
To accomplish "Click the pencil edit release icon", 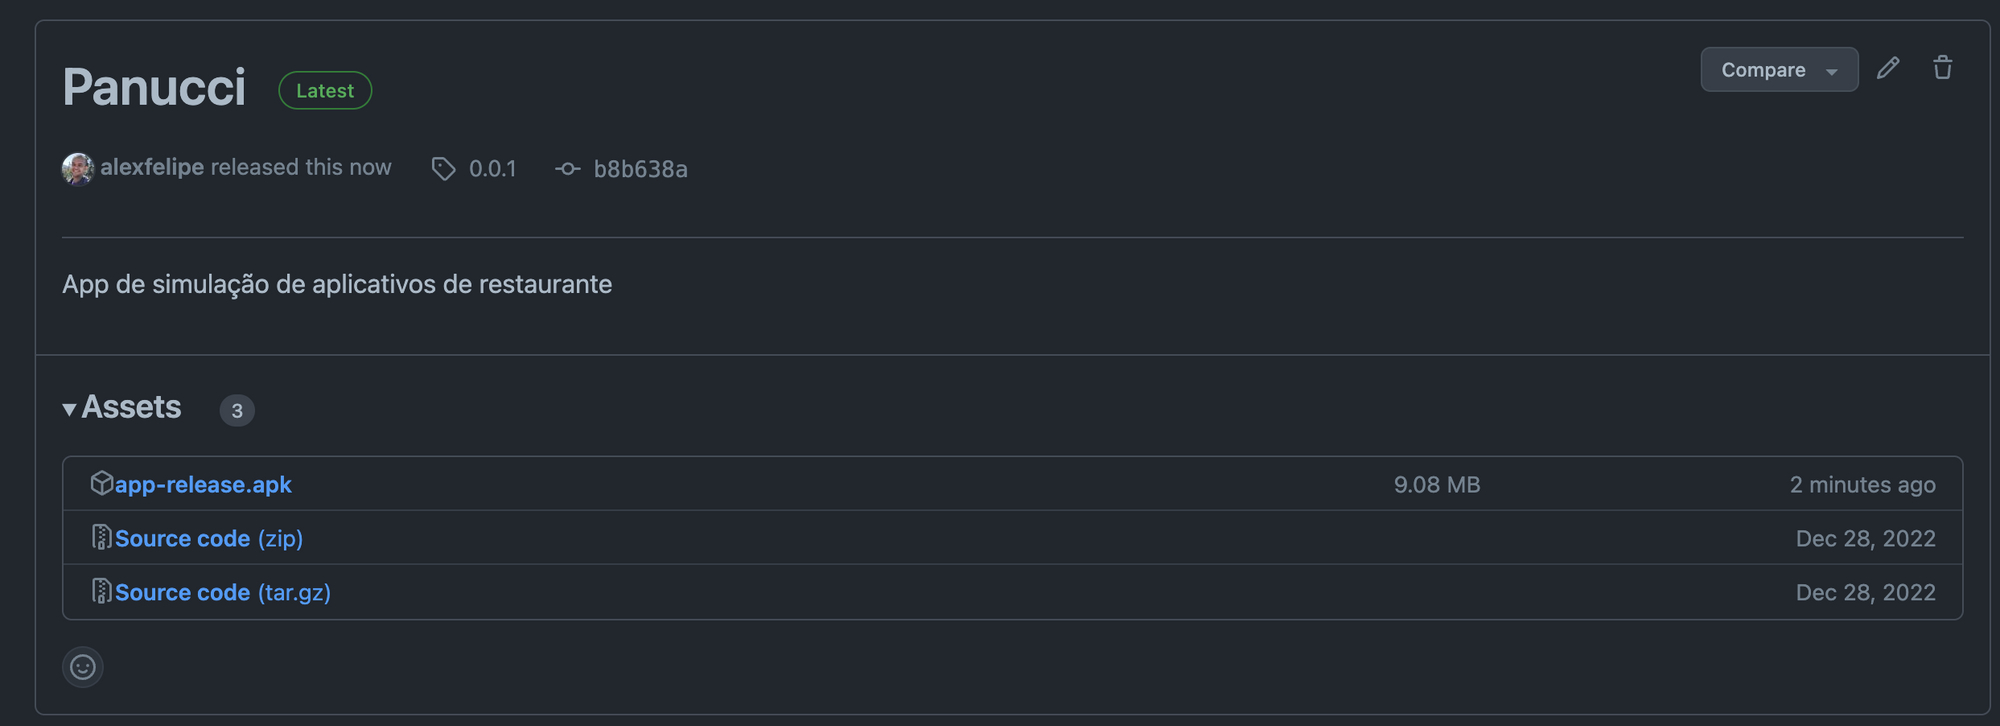I will pyautogui.click(x=1887, y=68).
